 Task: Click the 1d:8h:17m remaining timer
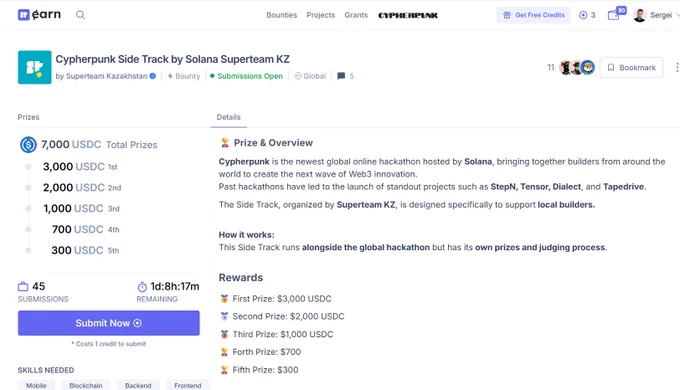175,286
